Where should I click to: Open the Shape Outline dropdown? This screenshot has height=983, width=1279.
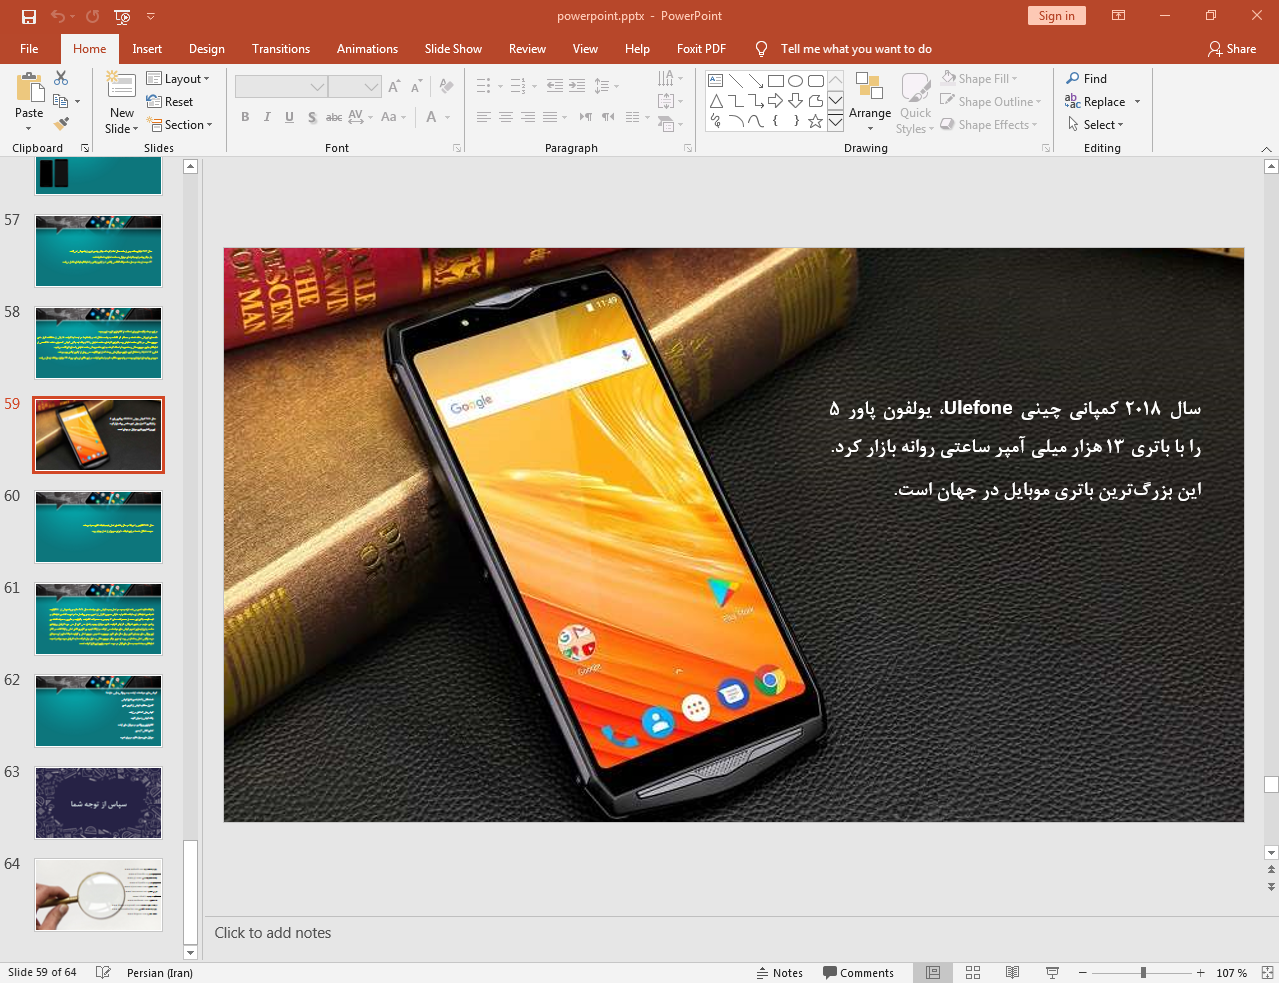tap(991, 101)
